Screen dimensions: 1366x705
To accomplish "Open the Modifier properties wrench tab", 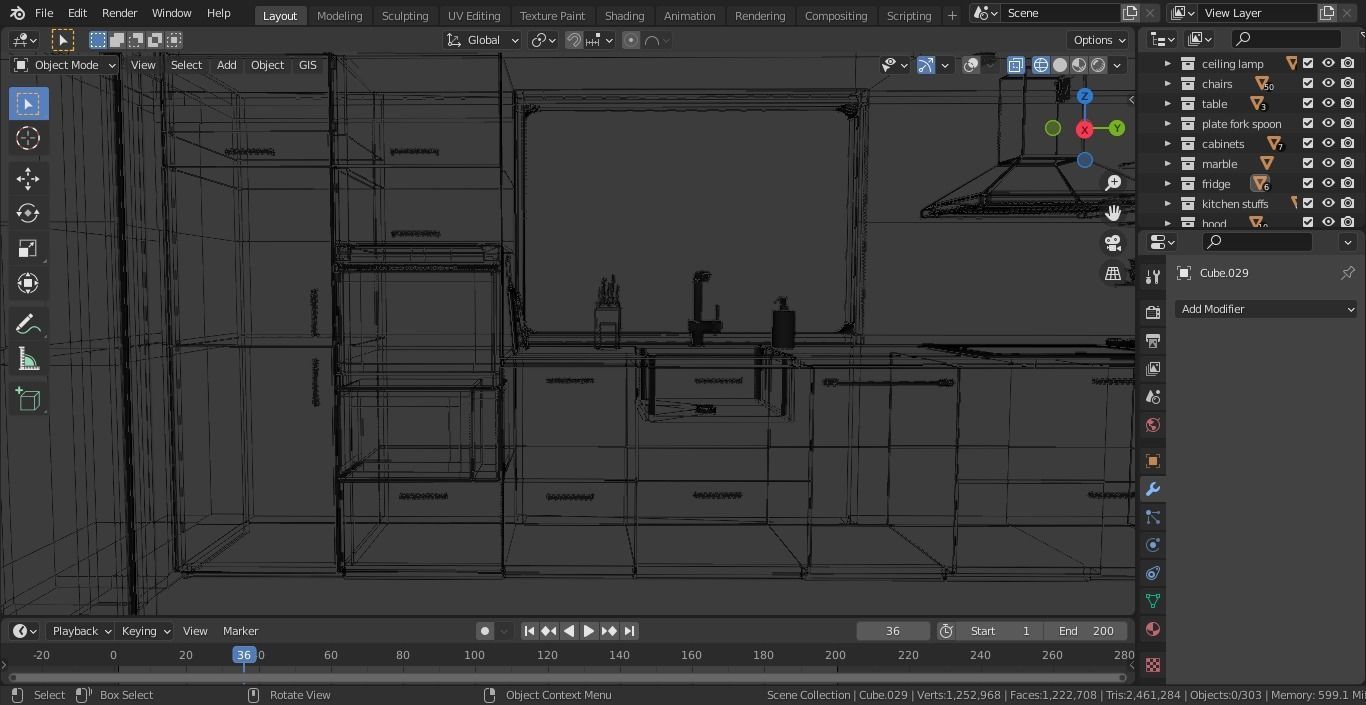I will pyautogui.click(x=1153, y=489).
